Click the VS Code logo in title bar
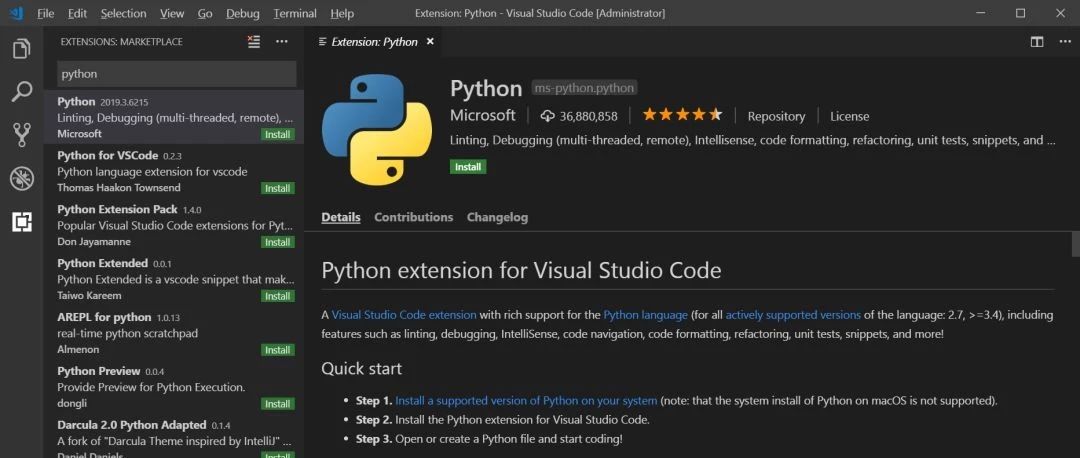The height and width of the screenshot is (458, 1080). (17, 13)
